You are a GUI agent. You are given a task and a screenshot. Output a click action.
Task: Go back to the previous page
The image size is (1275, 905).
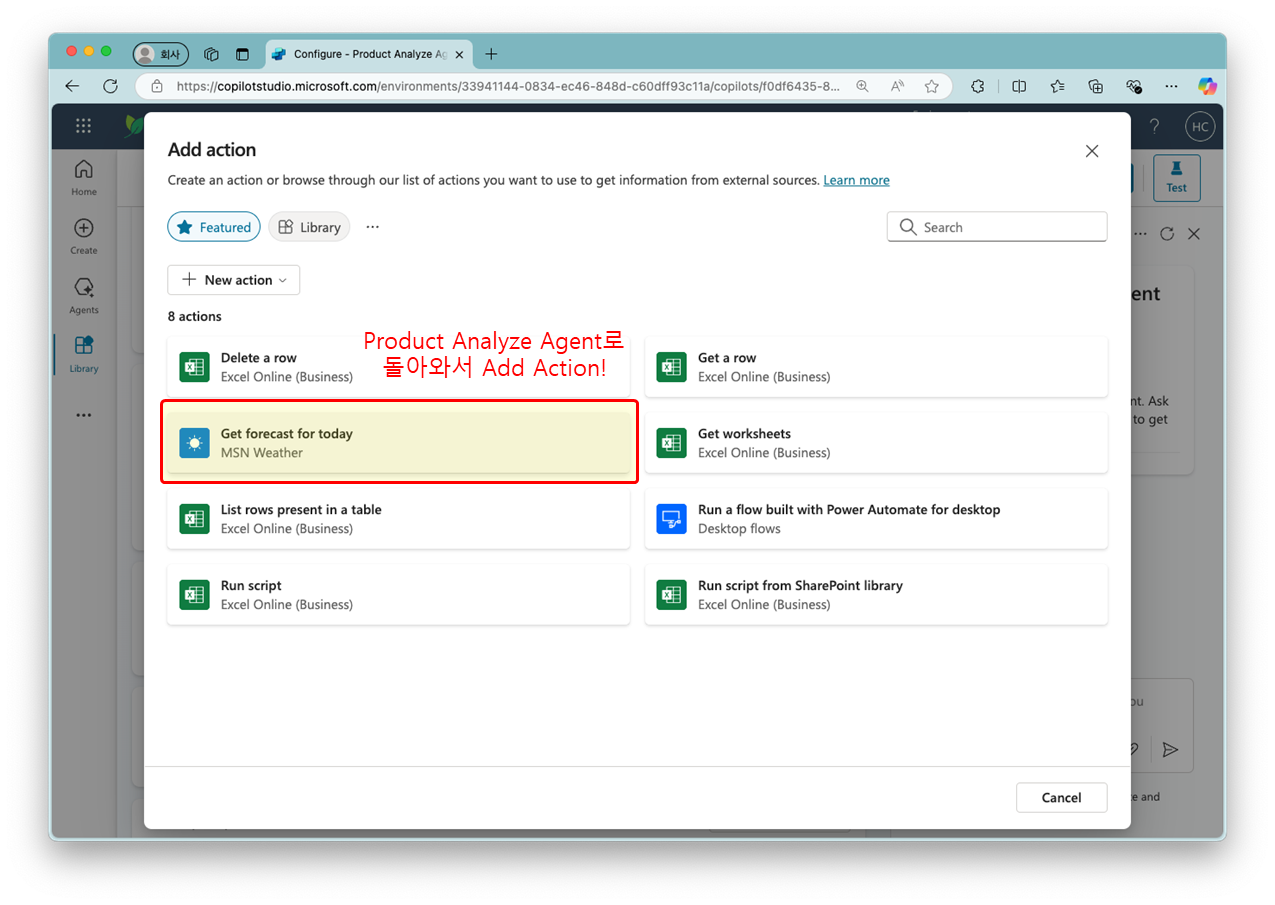(72, 86)
